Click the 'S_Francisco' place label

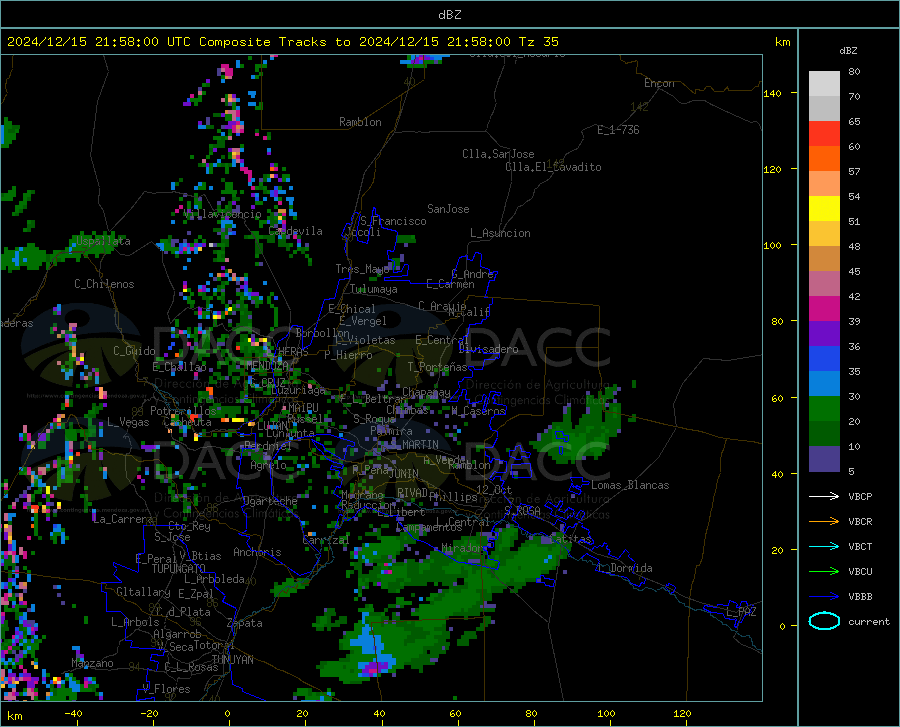pos(393,221)
